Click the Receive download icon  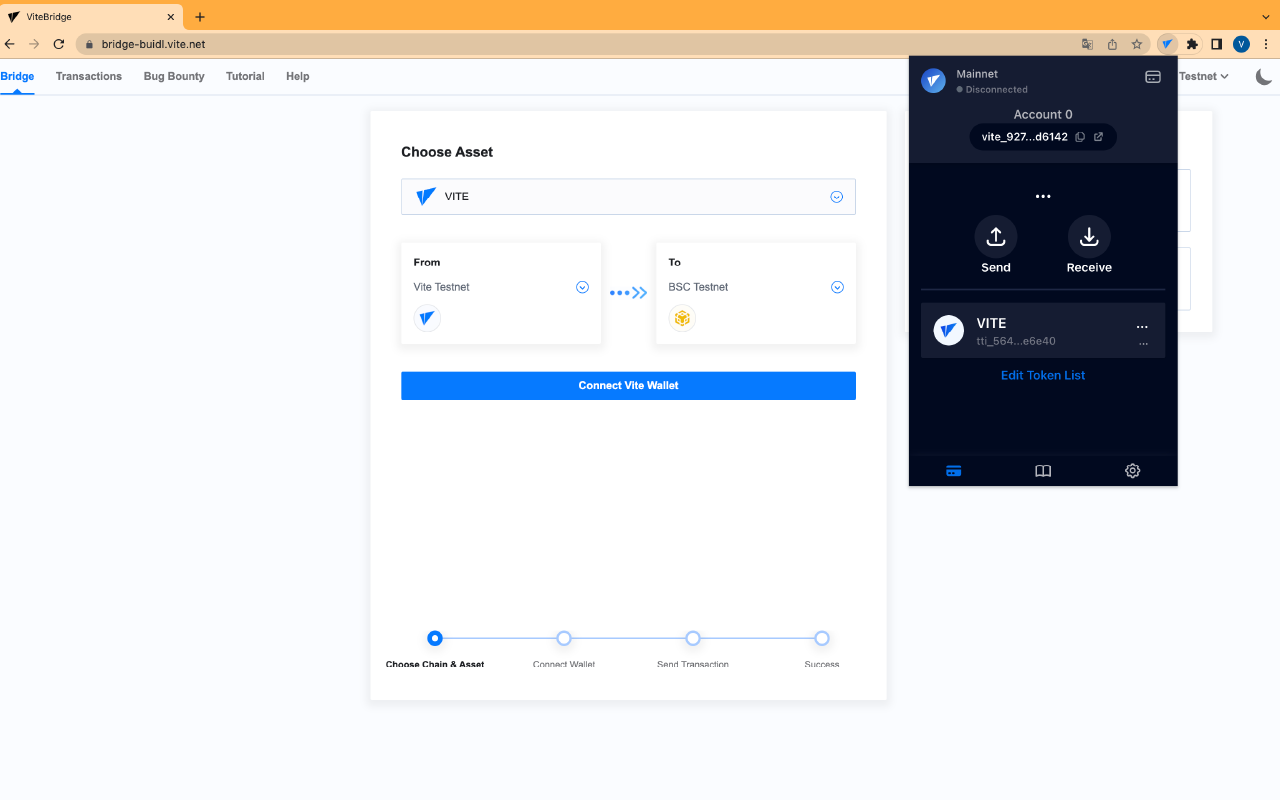pyautogui.click(x=1089, y=237)
